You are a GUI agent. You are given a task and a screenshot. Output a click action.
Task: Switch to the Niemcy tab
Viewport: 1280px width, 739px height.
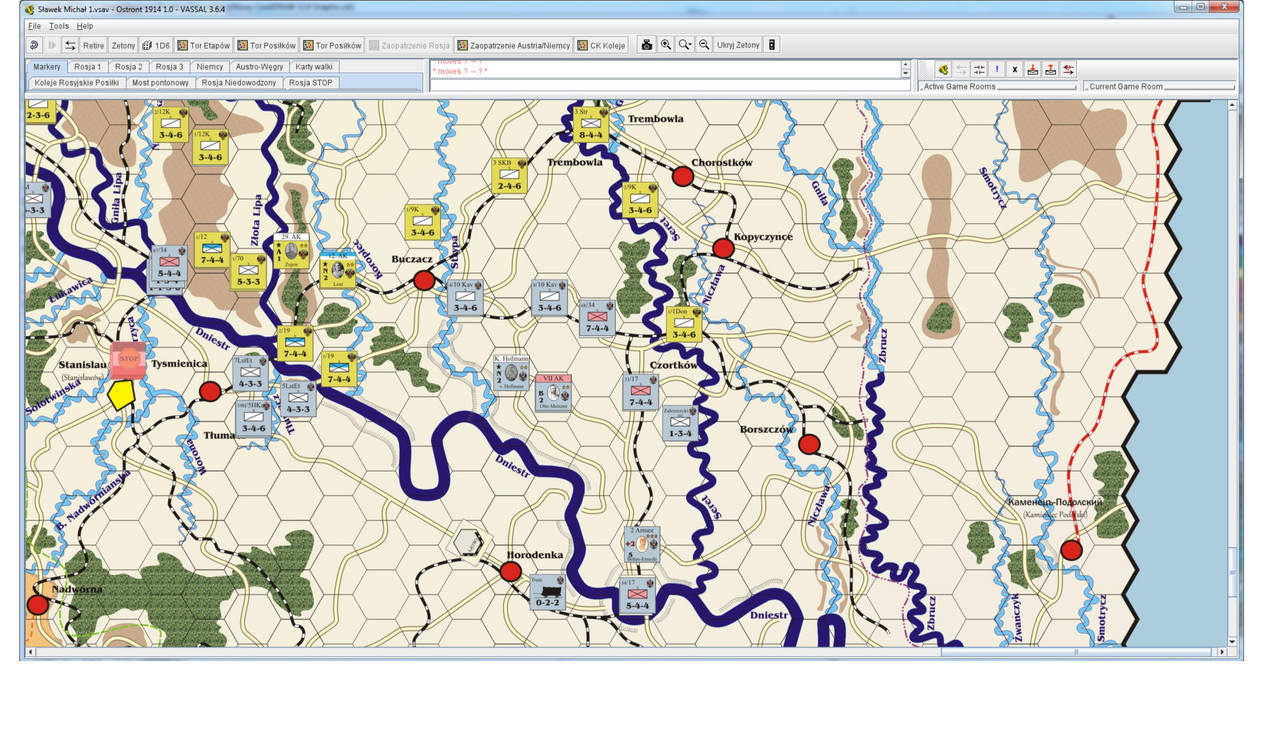[209, 67]
